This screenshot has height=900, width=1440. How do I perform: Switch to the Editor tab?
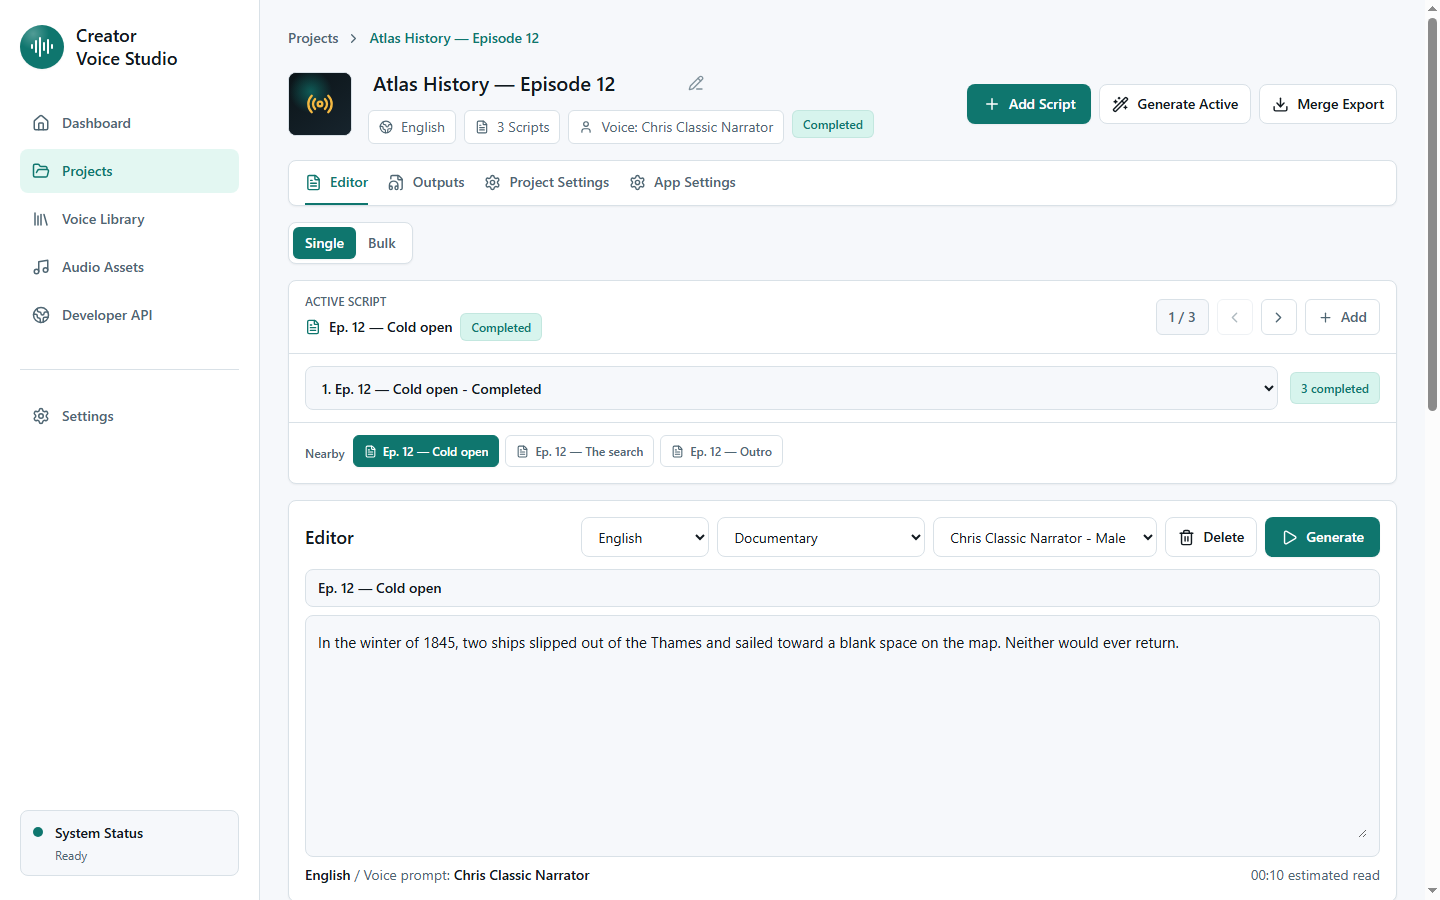click(337, 183)
